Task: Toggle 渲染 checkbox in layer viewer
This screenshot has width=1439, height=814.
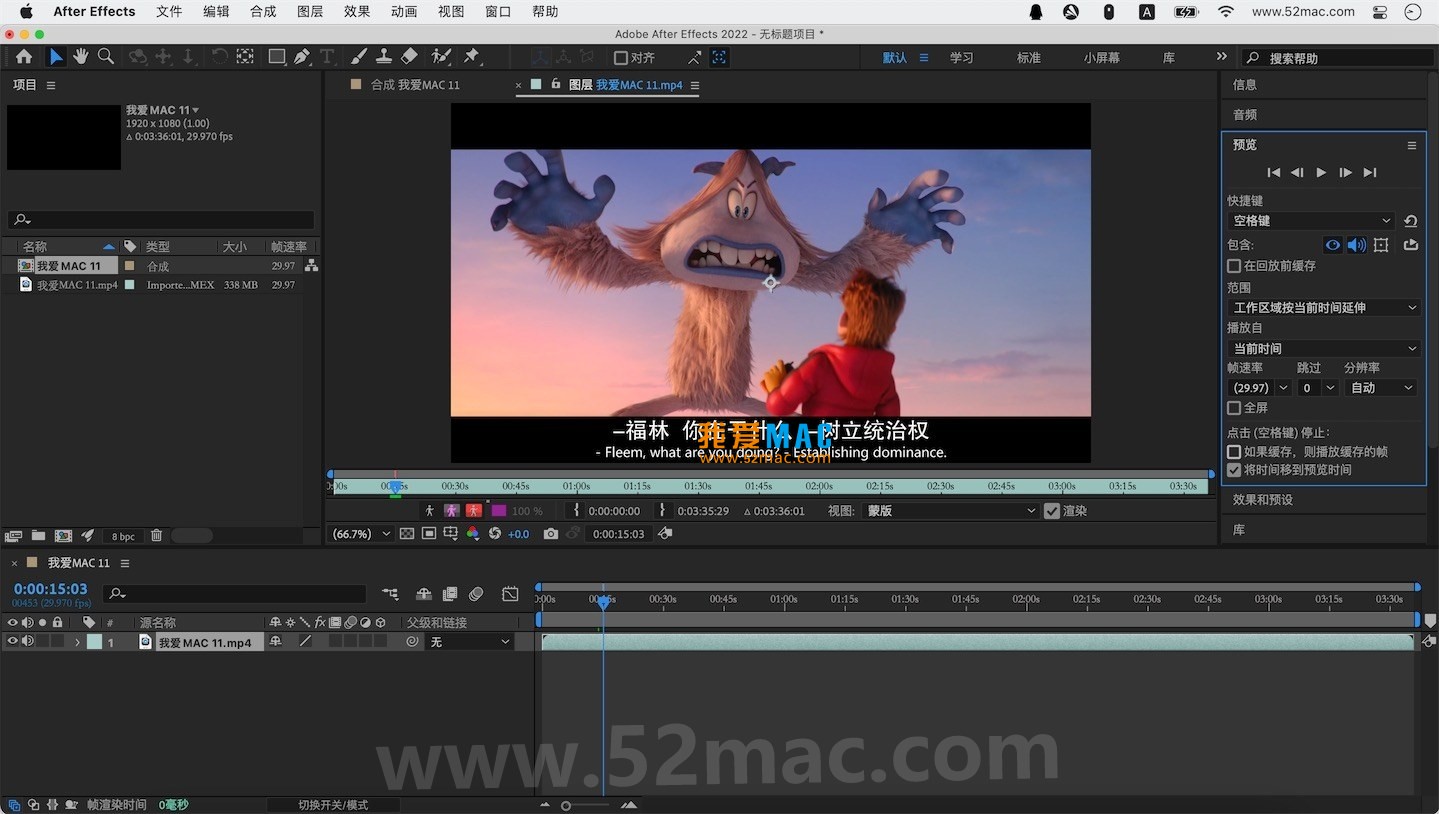Action: coord(1052,511)
